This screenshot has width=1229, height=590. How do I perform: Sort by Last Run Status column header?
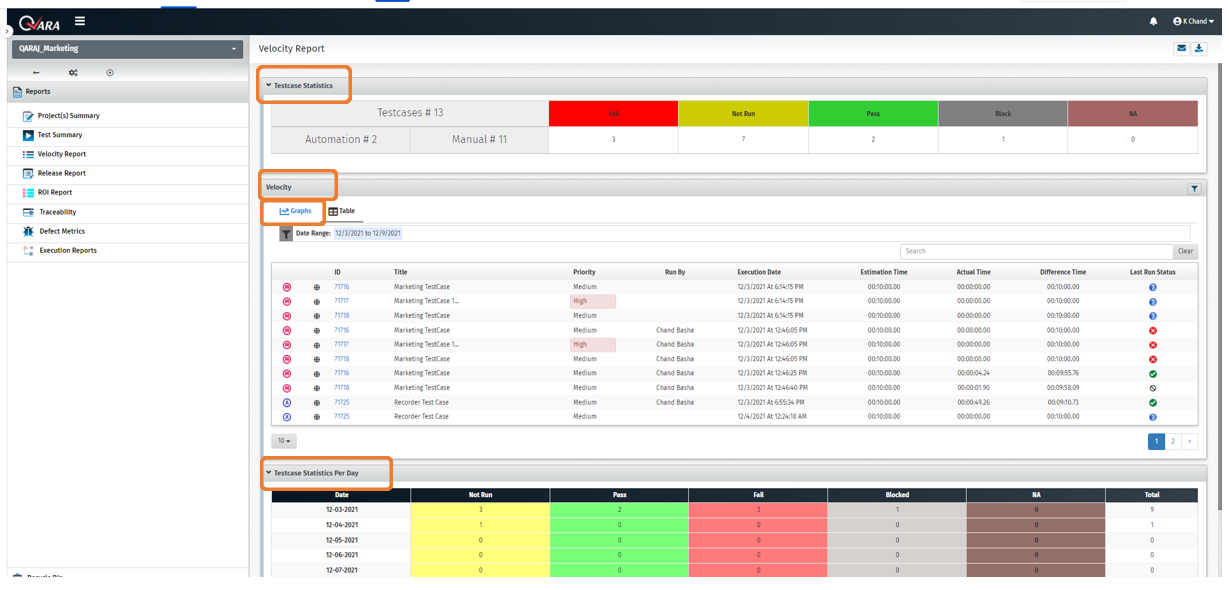pyautogui.click(x=1152, y=272)
